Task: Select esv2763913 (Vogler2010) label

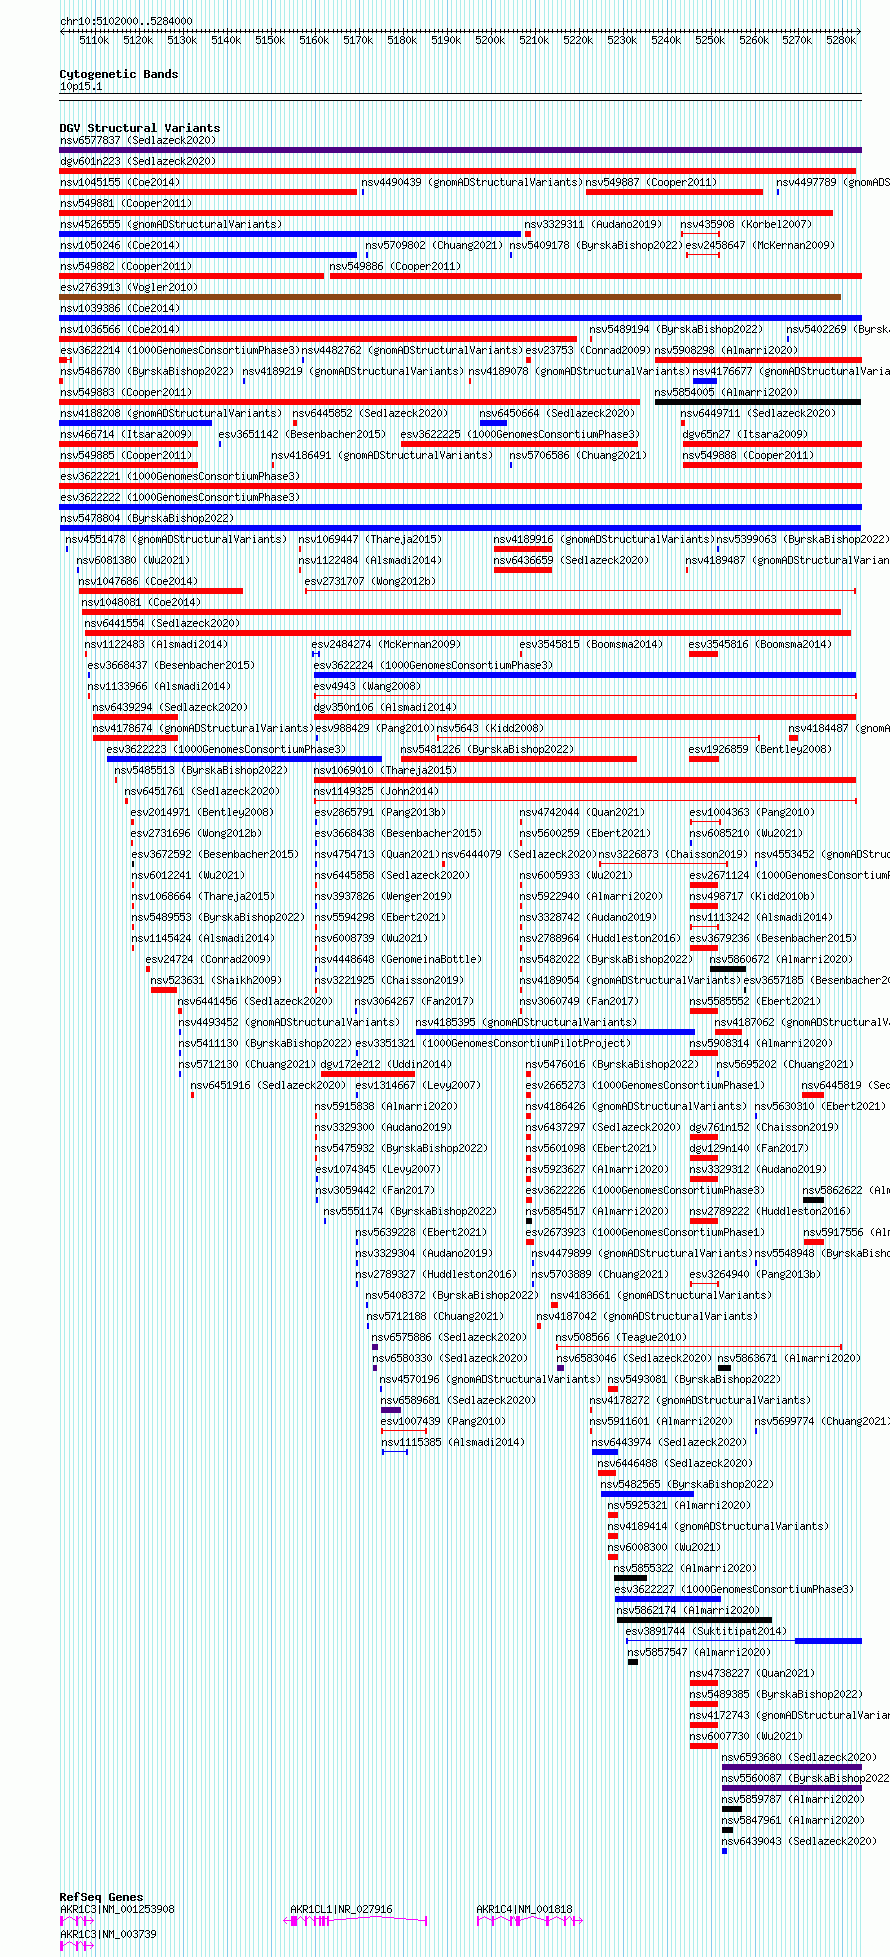Action: (x=129, y=287)
